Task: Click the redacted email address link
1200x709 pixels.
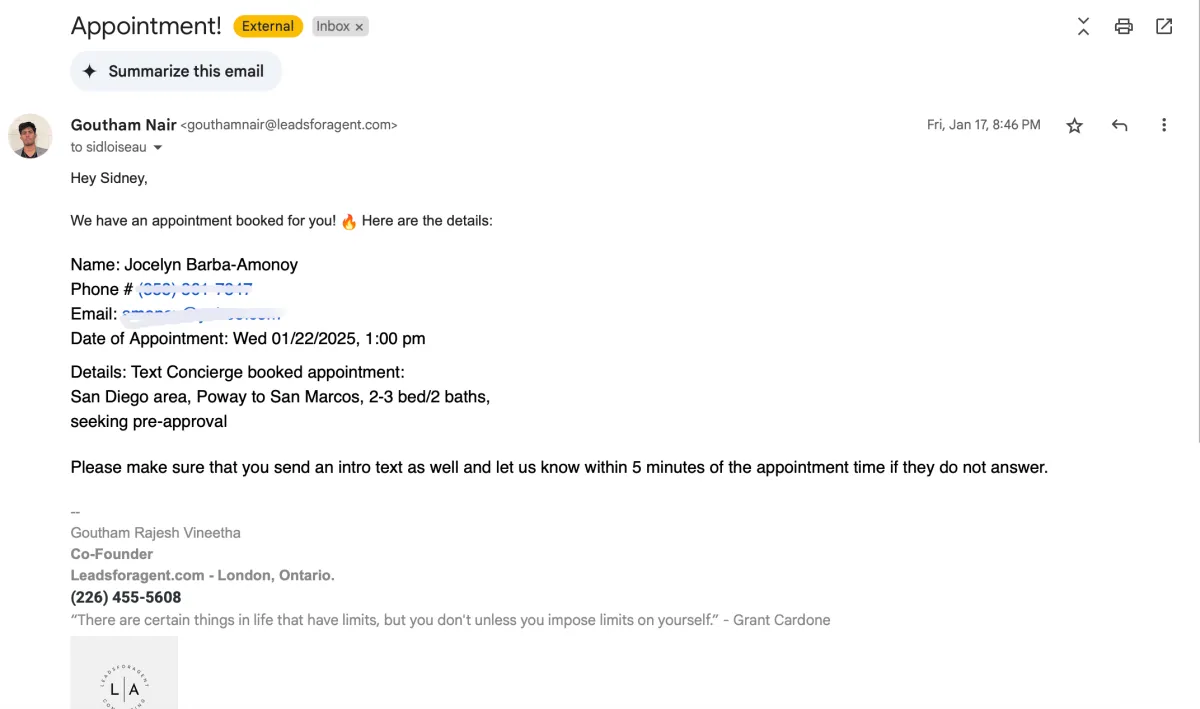Action: click(x=202, y=314)
